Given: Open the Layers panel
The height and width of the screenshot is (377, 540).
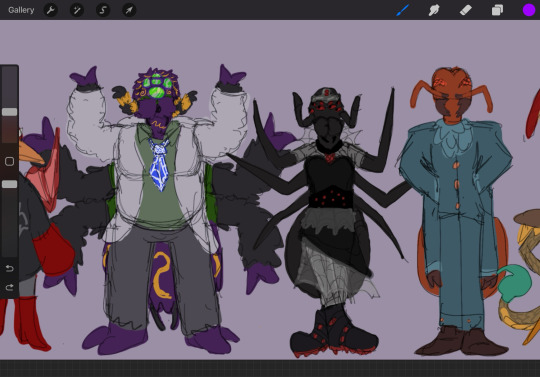Looking at the screenshot, I should point(497,10).
